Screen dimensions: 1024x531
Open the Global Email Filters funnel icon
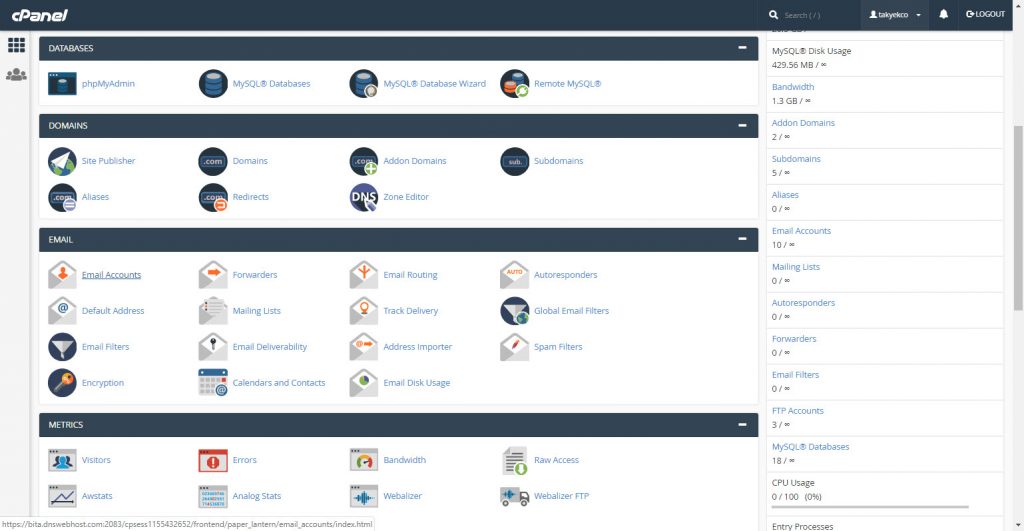(x=515, y=311)
